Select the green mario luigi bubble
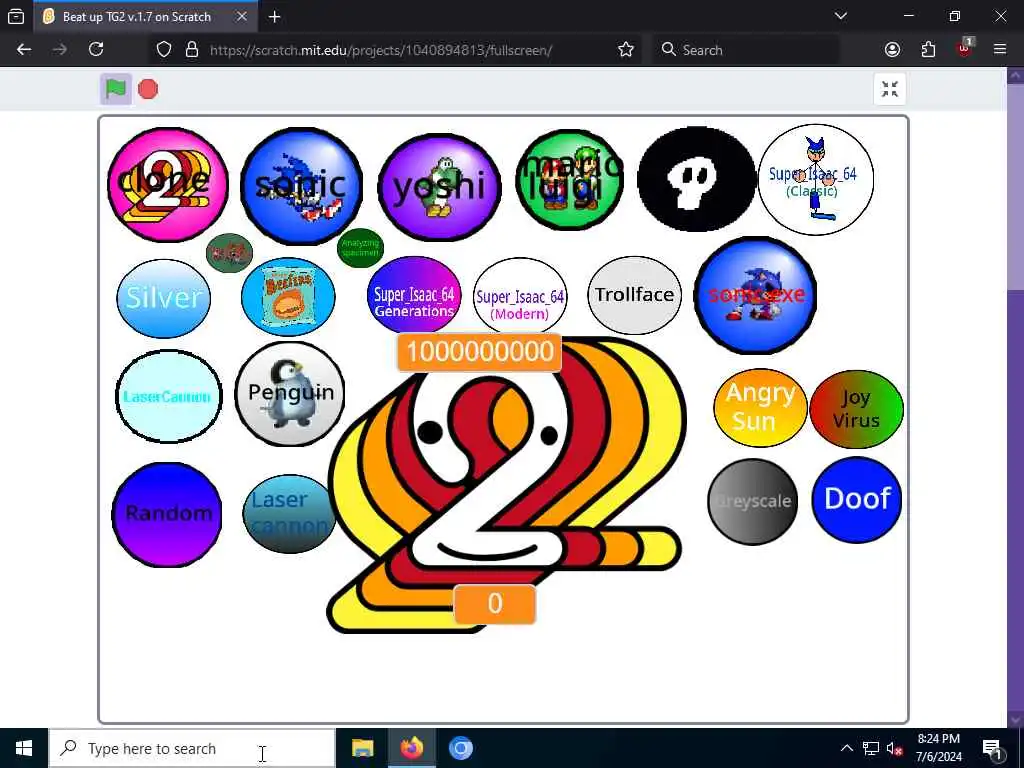Image resolution: width=1024 pixels, height=768 pixels. click(x=569, y=180)
